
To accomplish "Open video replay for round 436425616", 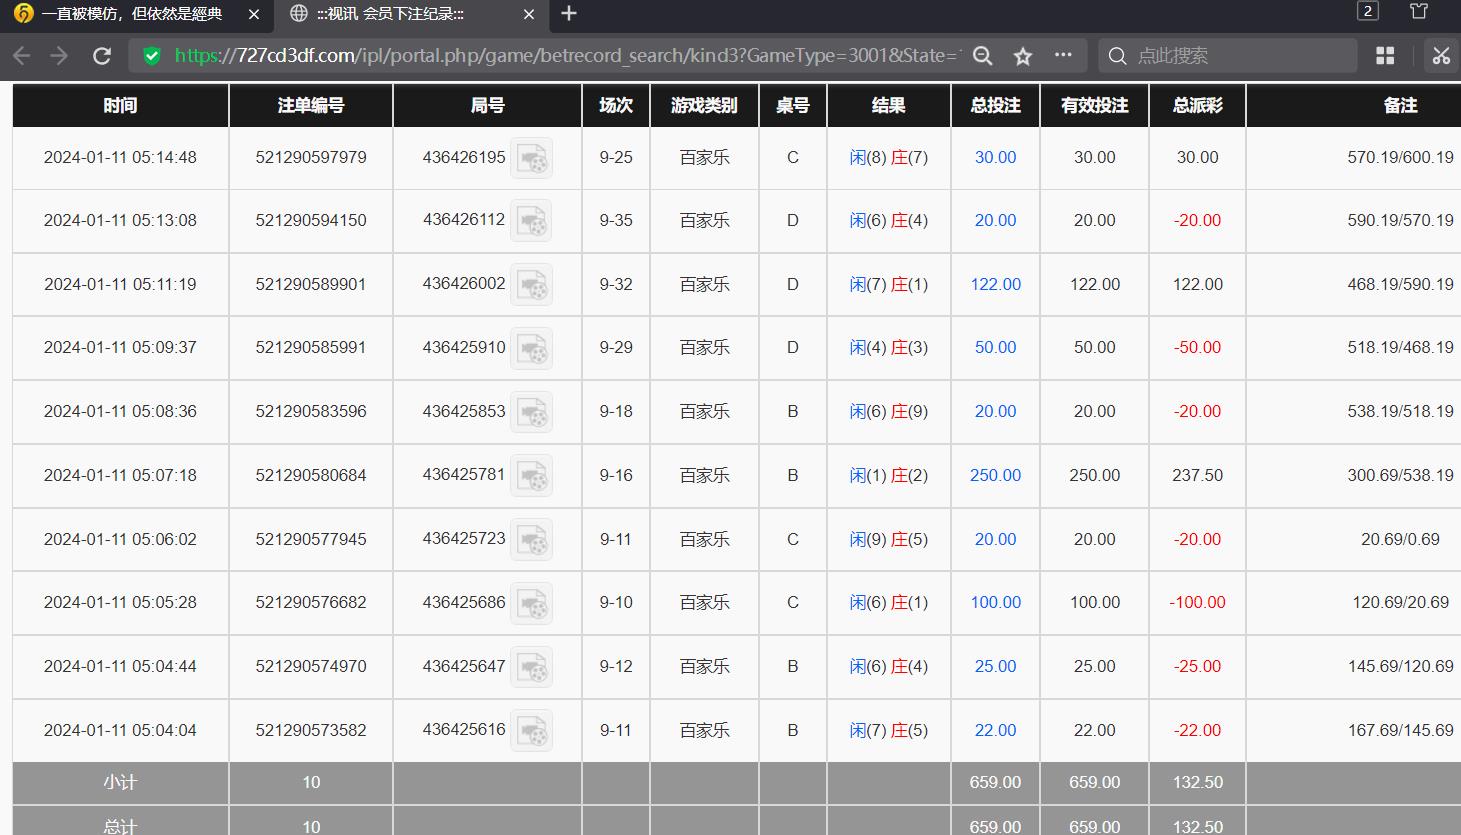I will [x=531, y=731].
